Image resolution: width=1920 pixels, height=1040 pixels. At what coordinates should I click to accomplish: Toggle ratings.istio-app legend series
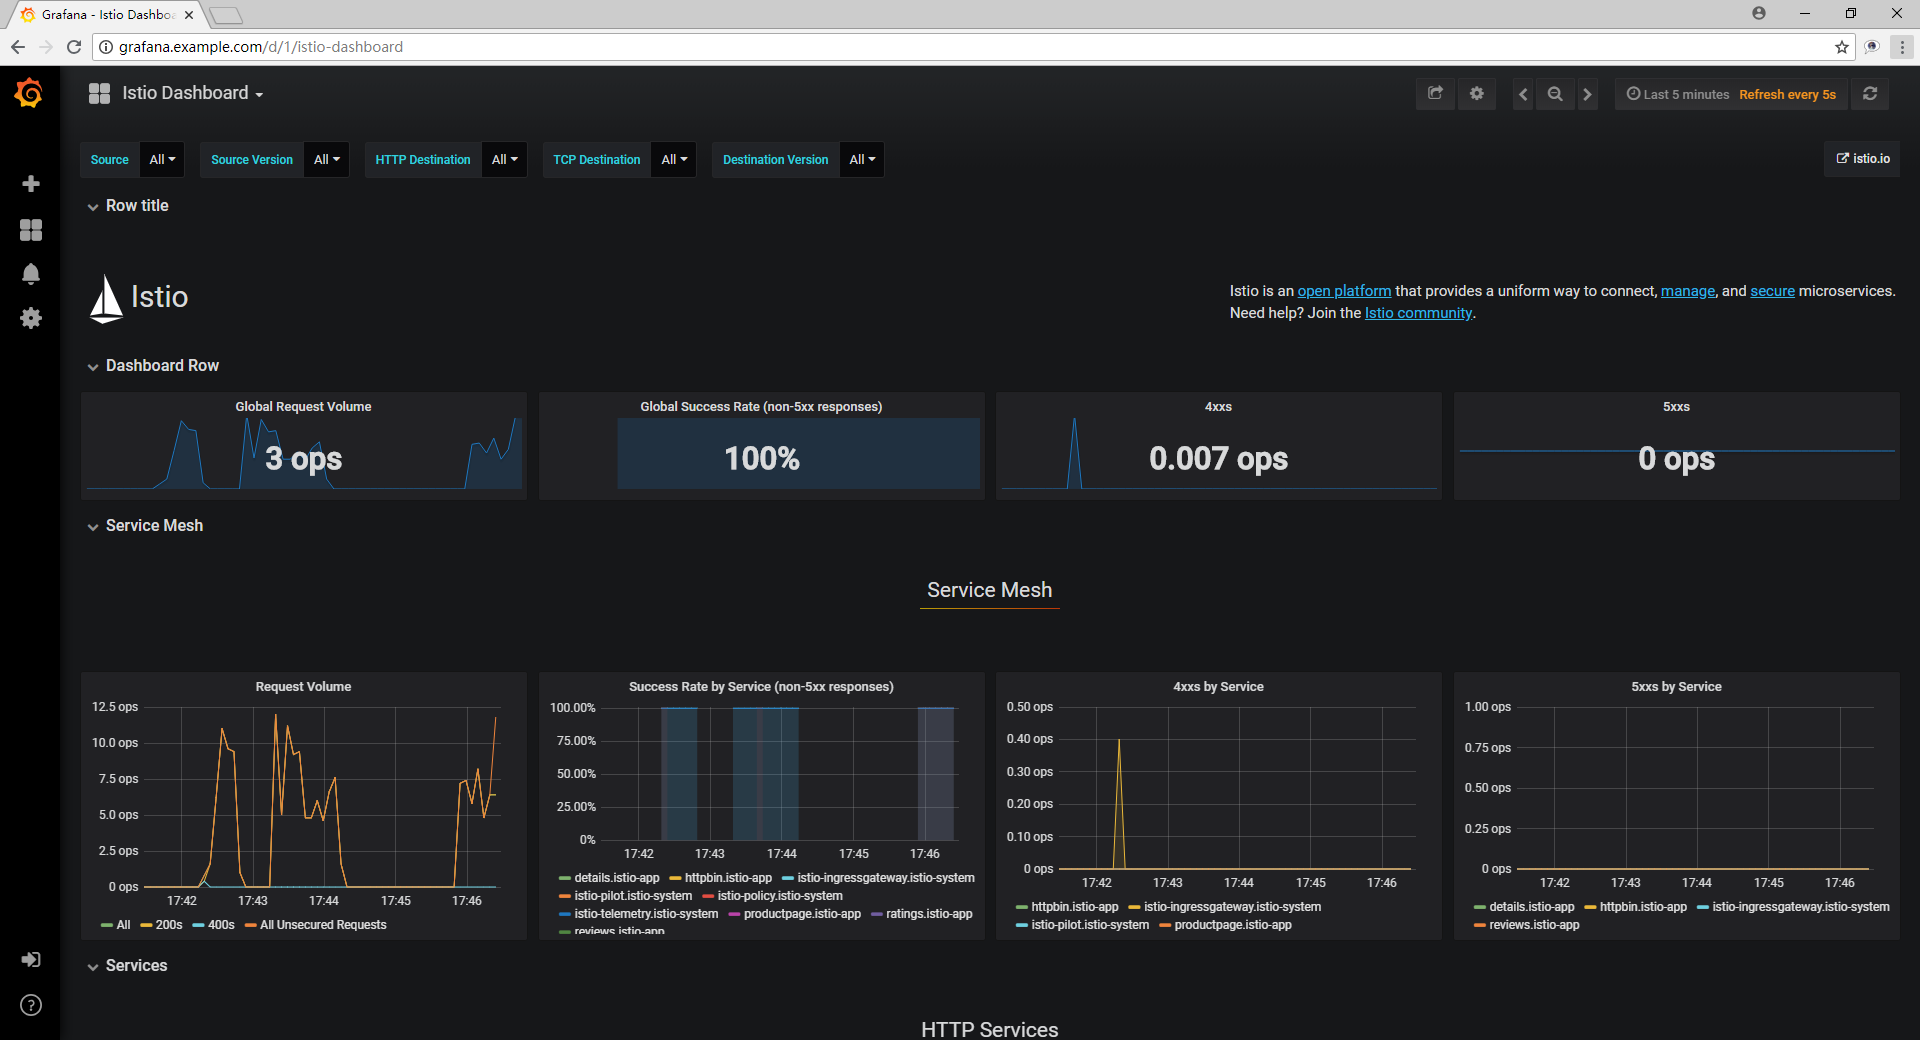click(x=929, y=914)
